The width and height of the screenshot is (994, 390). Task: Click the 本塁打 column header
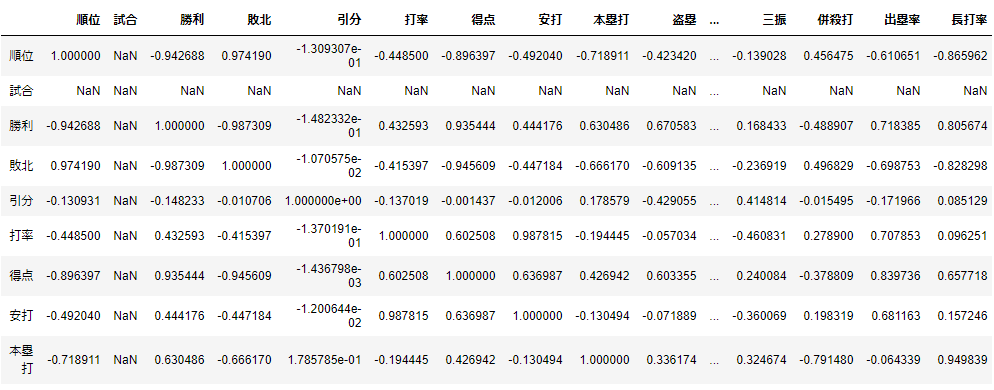click(610, 20)
